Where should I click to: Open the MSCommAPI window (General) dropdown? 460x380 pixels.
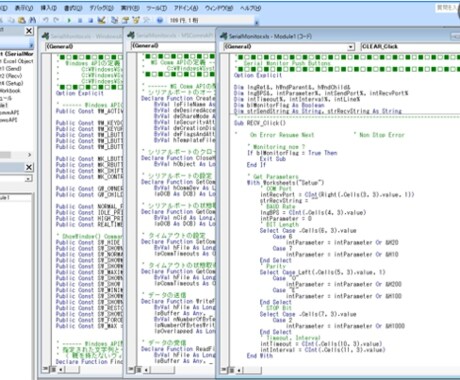coord(173,46)
